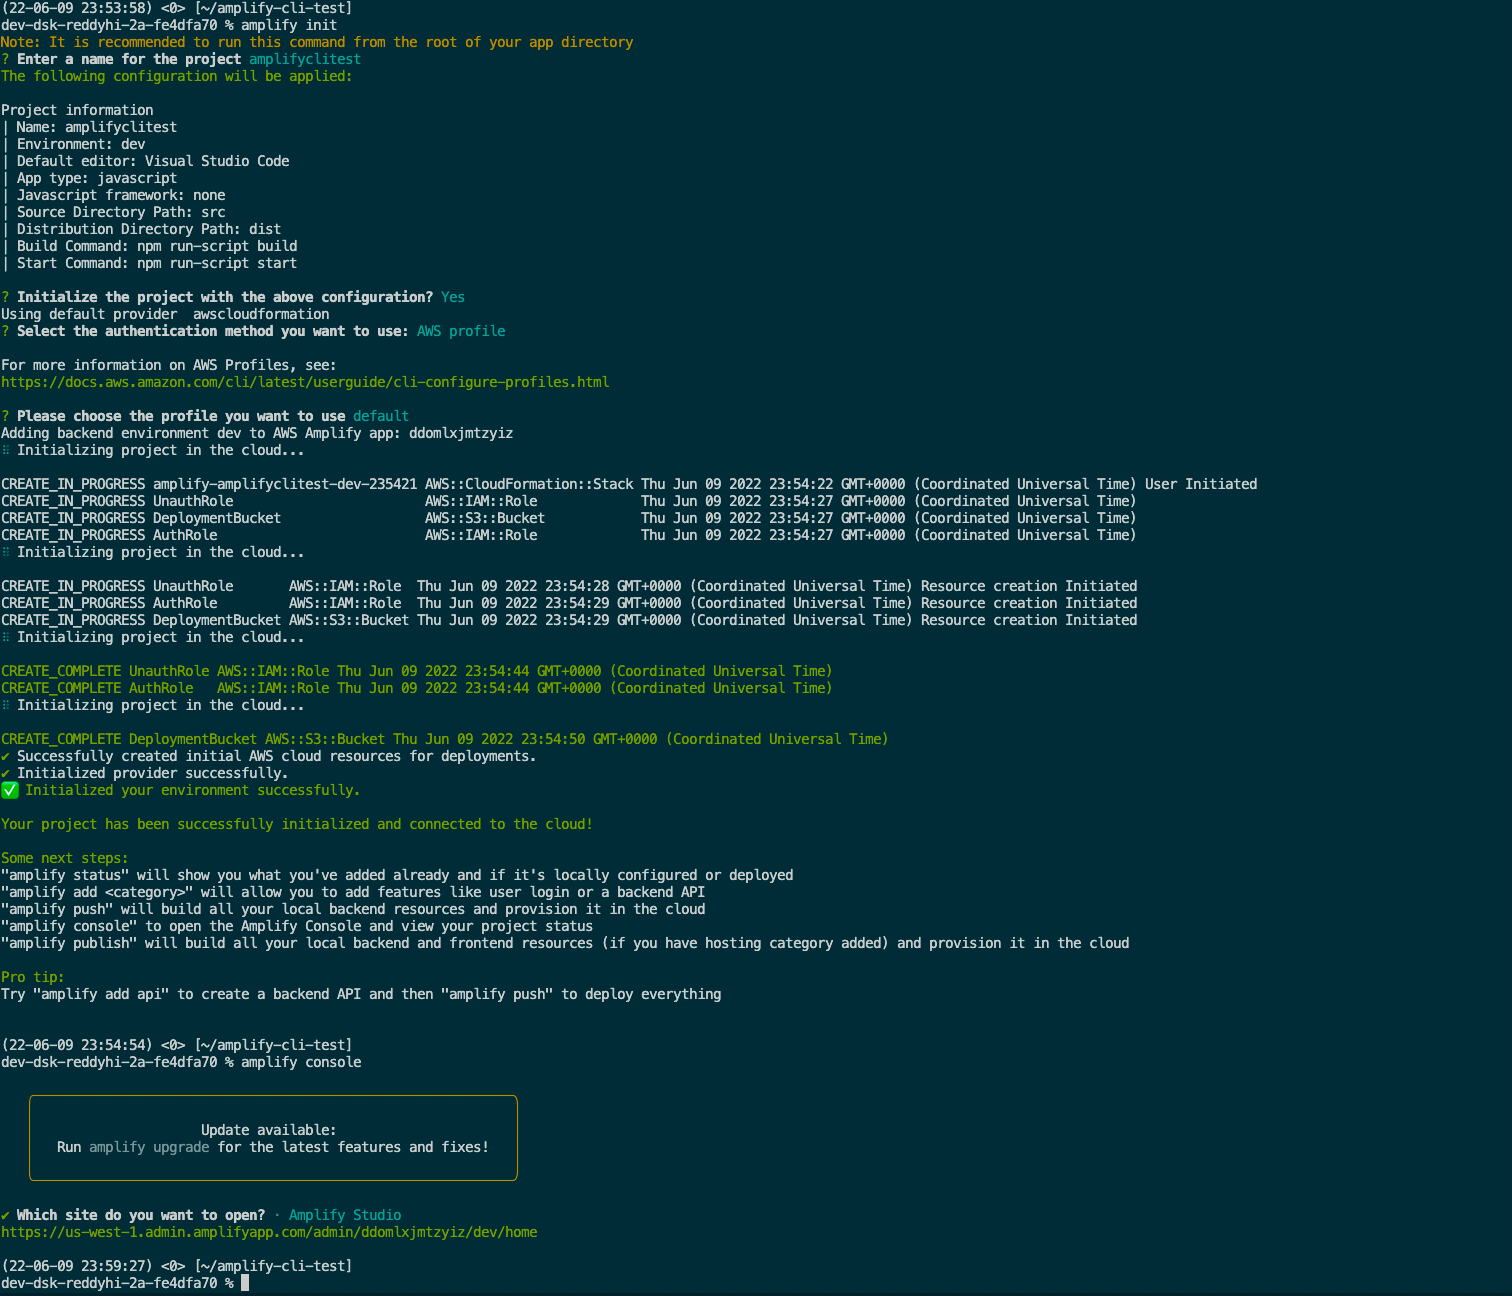1512x1296 pixels.
Task: Click "Update available:" in the notice box
Action: point(269,1130)
